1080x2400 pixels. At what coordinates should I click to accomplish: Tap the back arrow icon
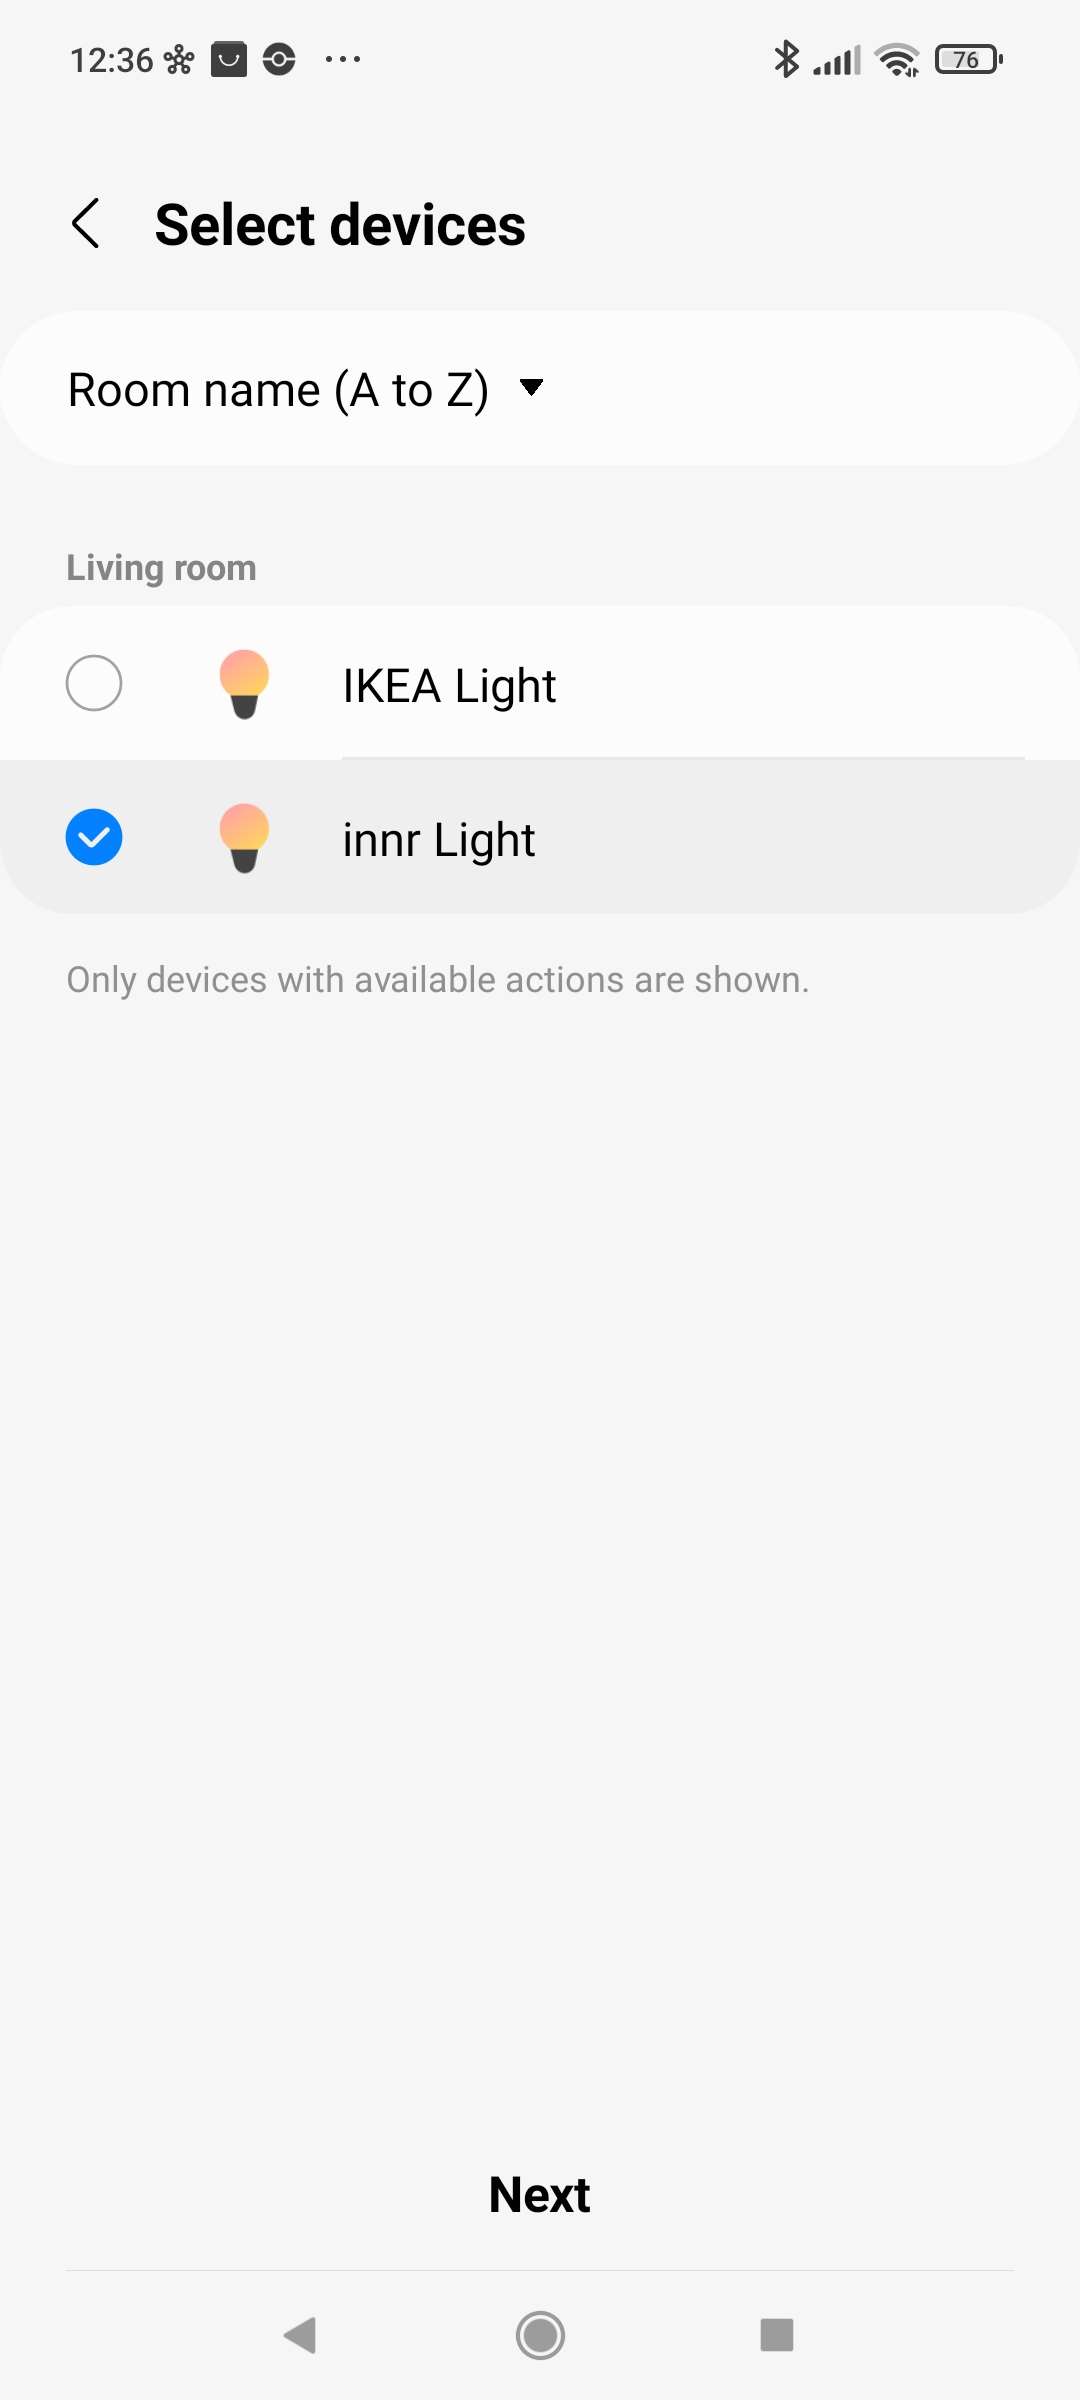click(x=87, y=223)
